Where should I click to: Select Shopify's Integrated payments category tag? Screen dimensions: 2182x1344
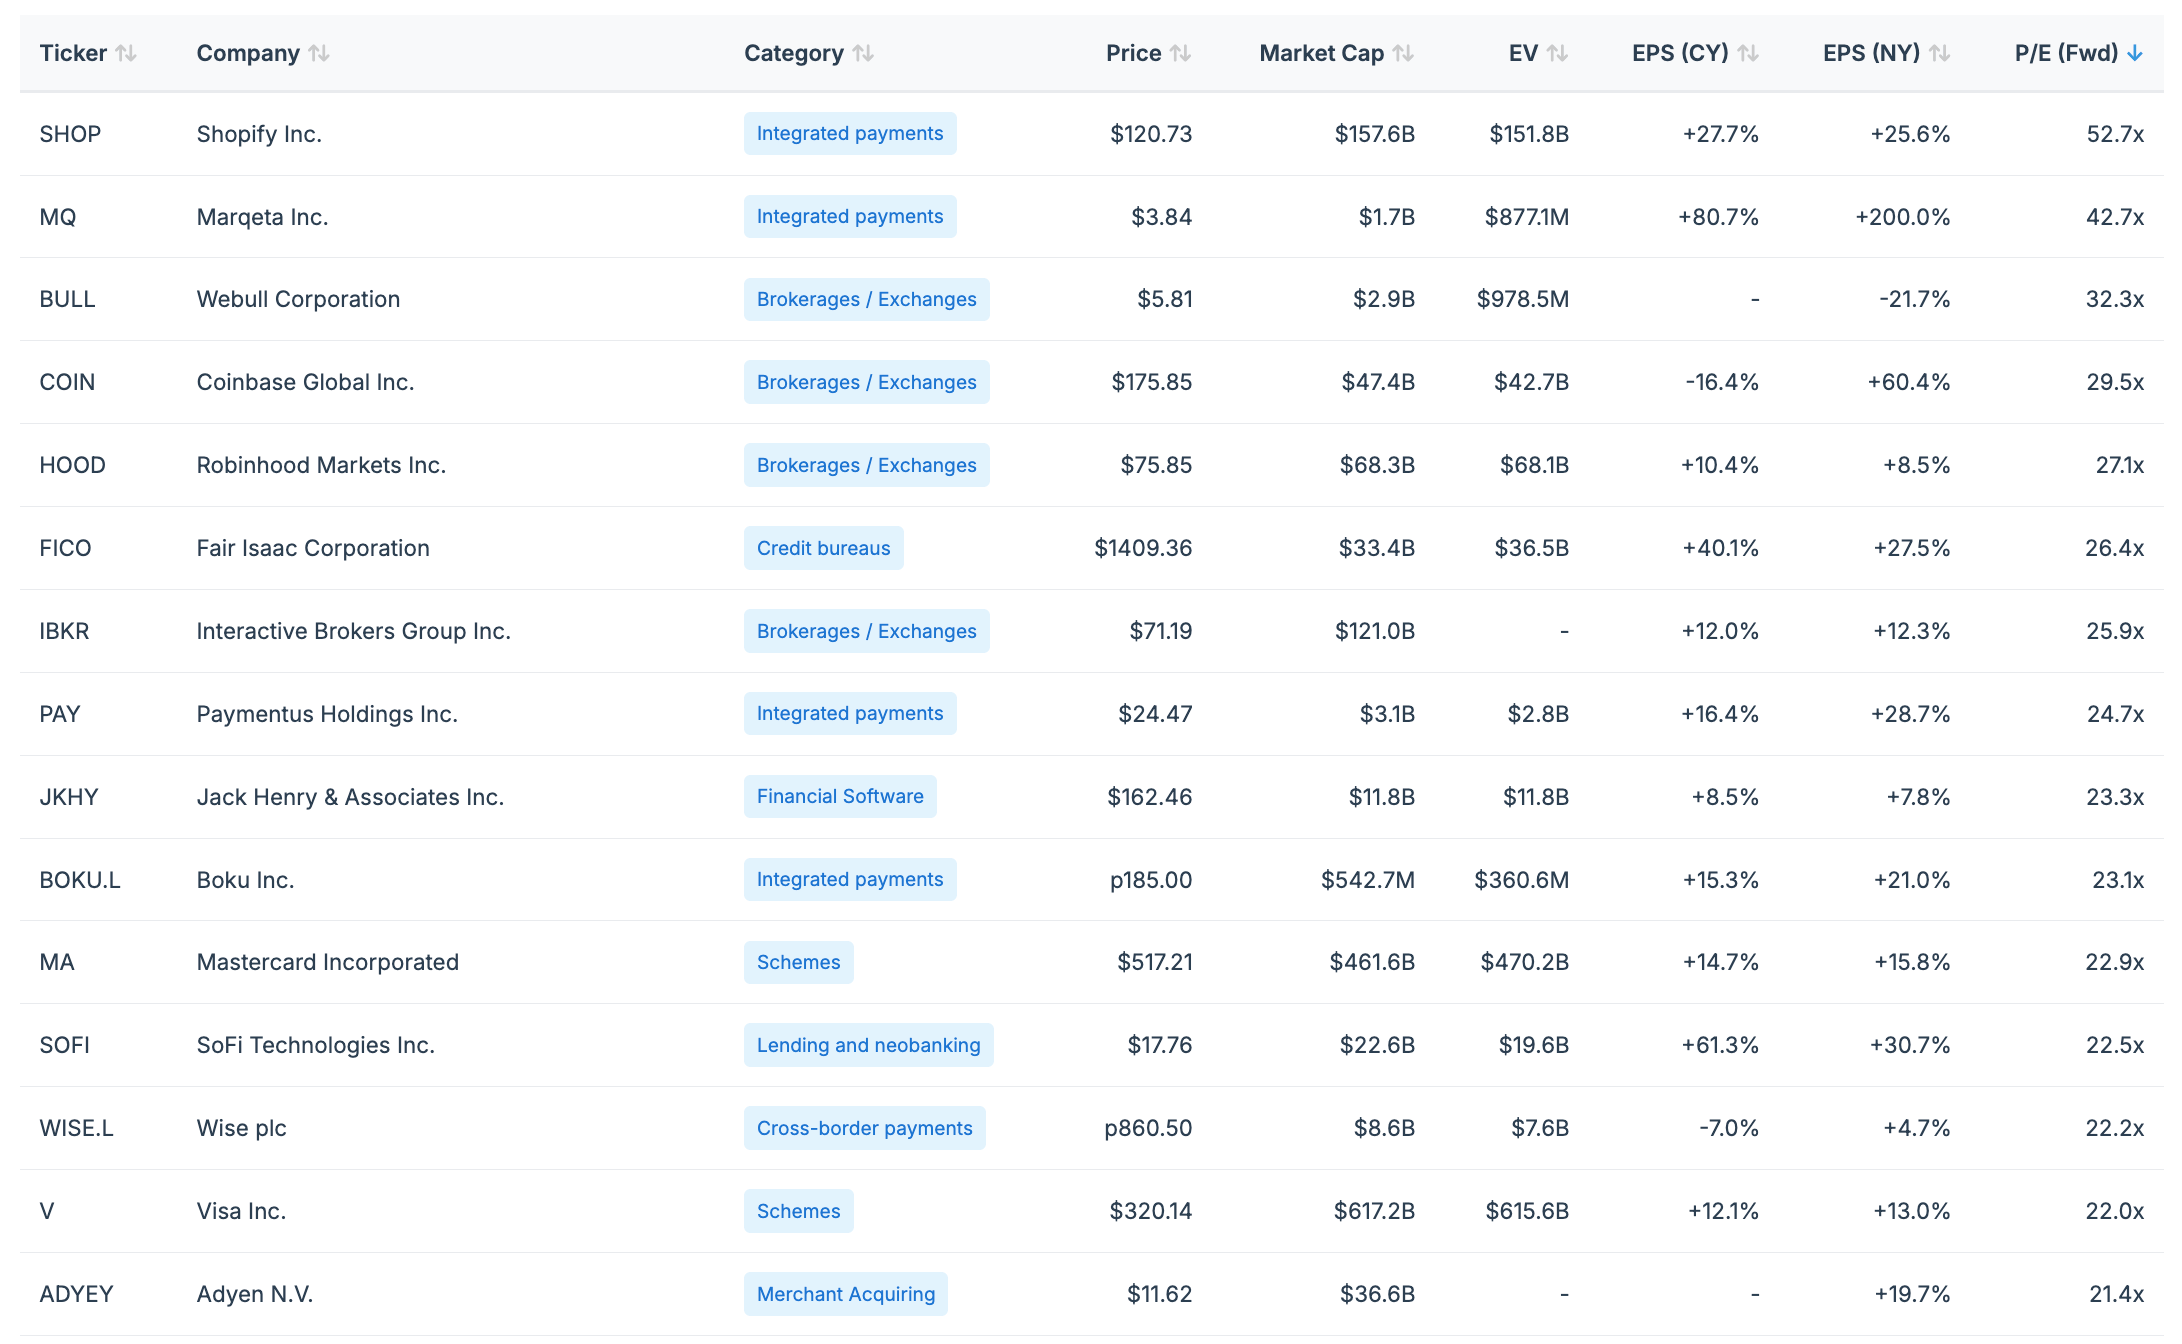click(849, 134)
